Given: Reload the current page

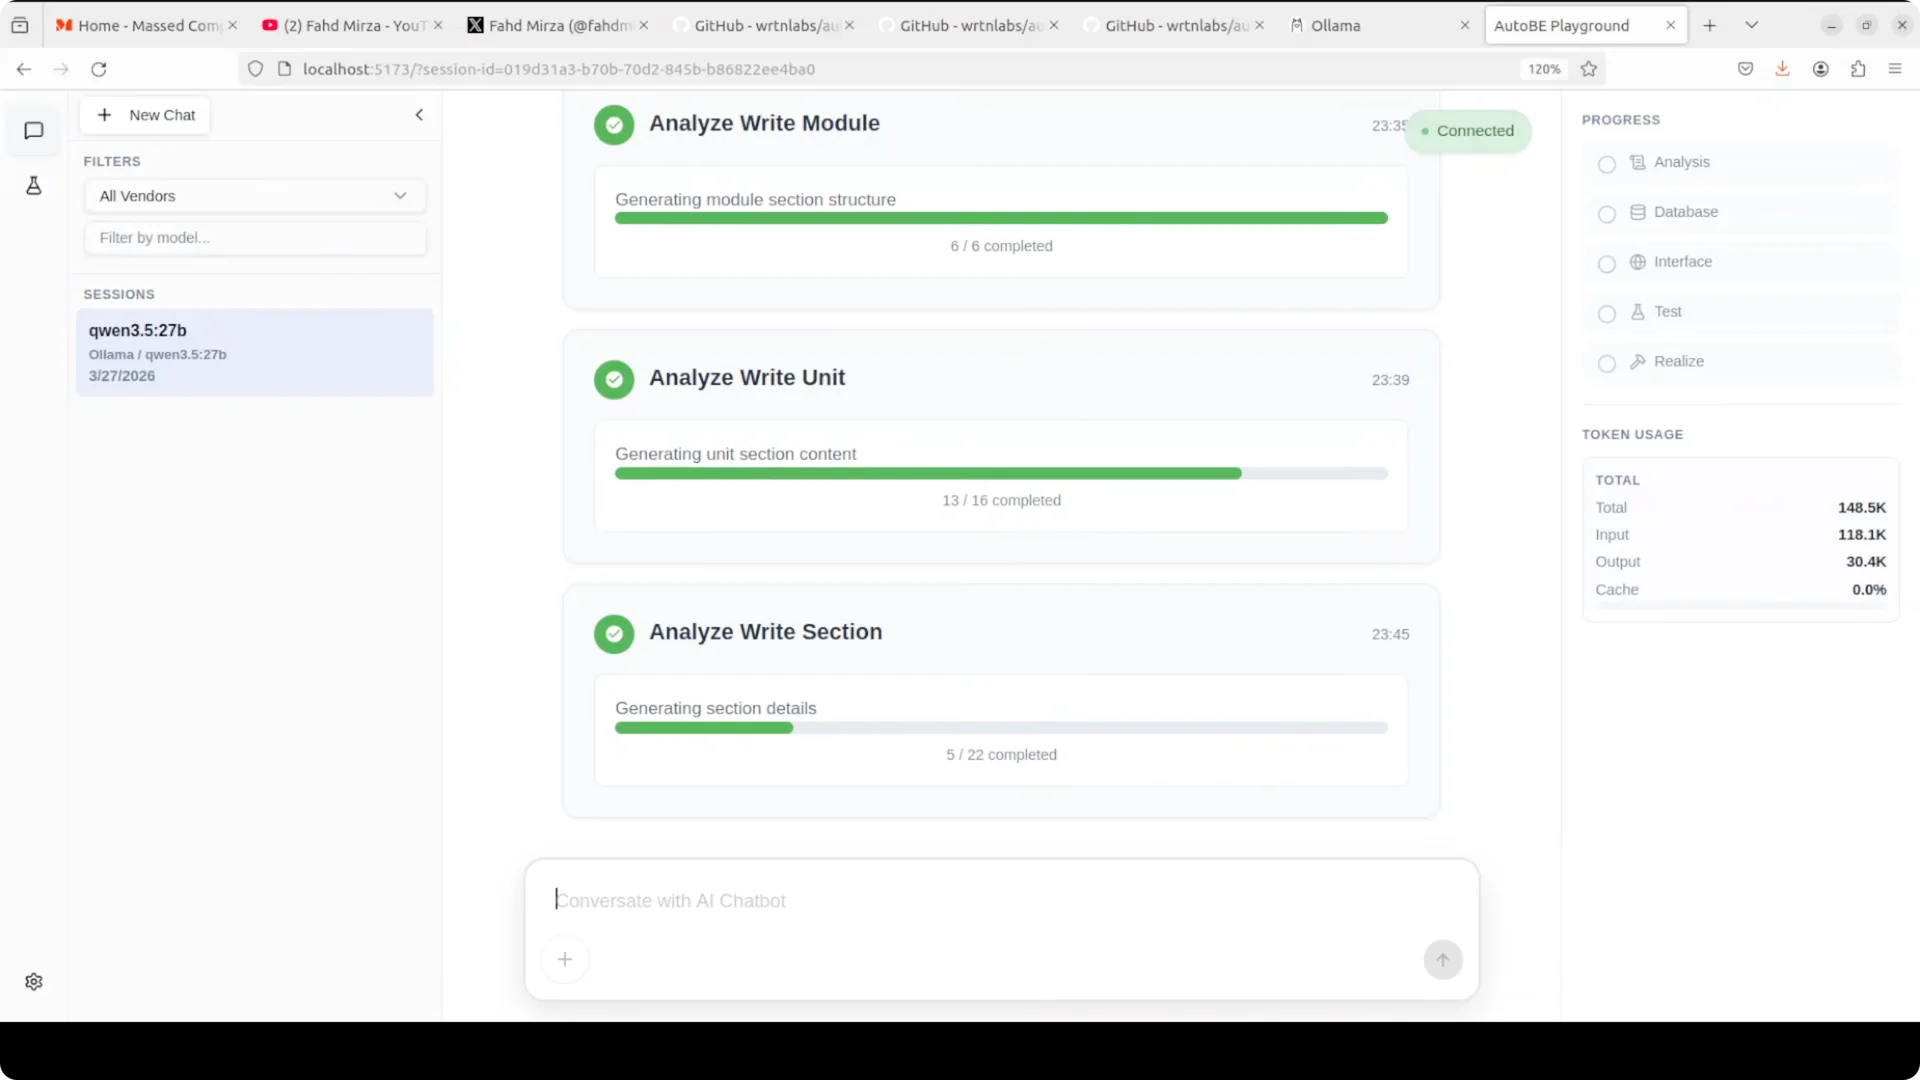Looking at the screenshot, I should (x=99, y=69).
